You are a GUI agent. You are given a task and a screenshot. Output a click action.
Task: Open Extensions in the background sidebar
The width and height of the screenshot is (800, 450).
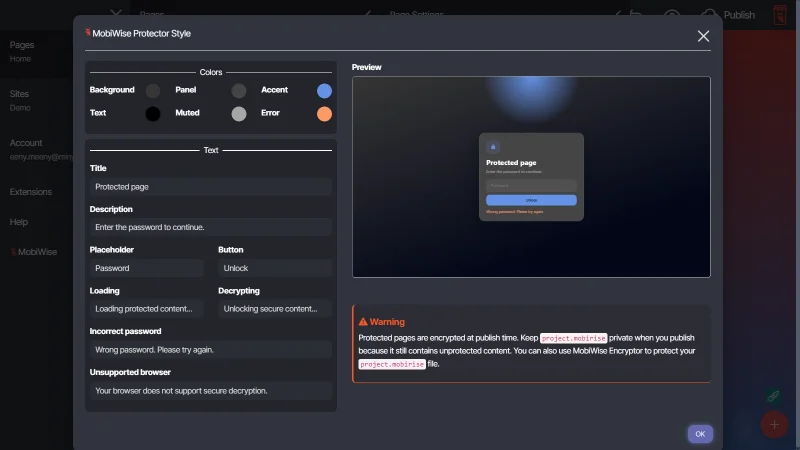click(31, 192)
